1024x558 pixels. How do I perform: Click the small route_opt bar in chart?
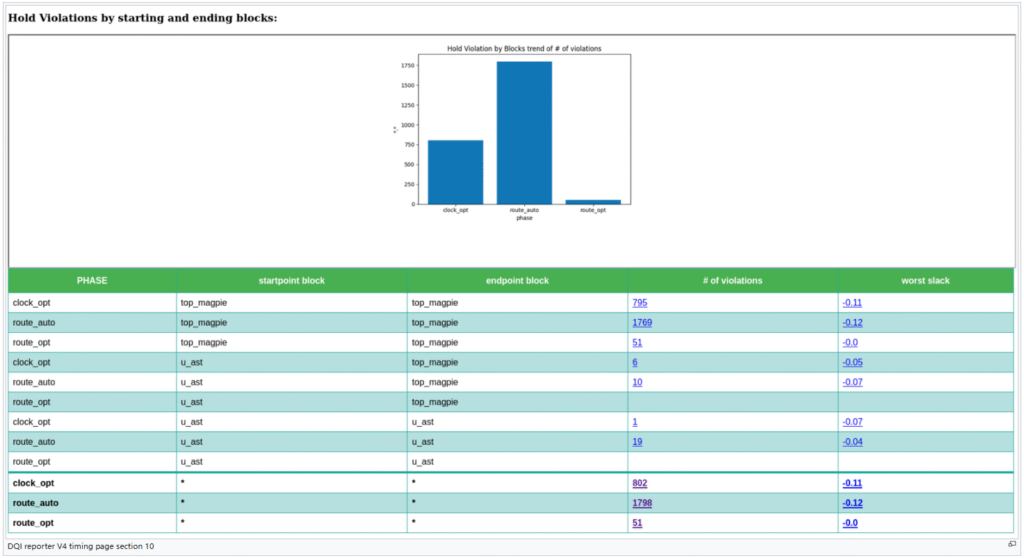(593, 201)
